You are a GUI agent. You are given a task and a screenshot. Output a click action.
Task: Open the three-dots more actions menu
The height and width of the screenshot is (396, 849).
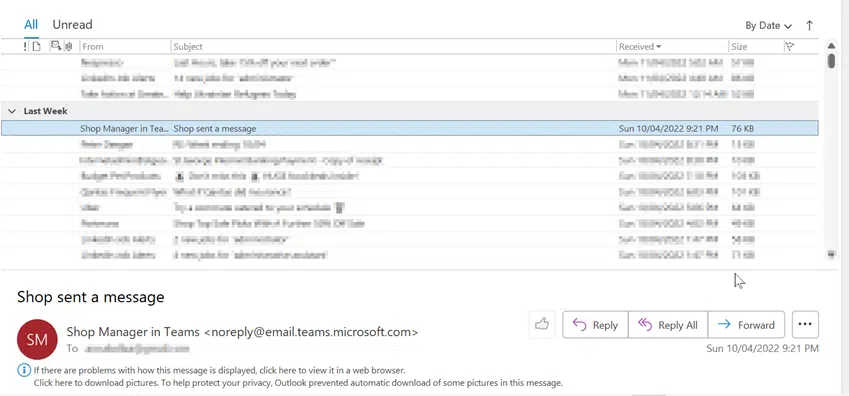pos(805,324)
